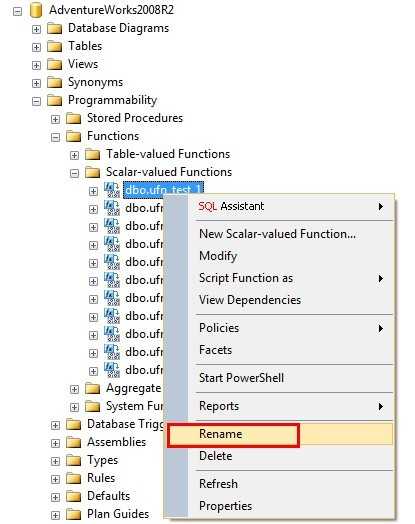Click the Scalar-valued Functions folder icon

(93, 172)
